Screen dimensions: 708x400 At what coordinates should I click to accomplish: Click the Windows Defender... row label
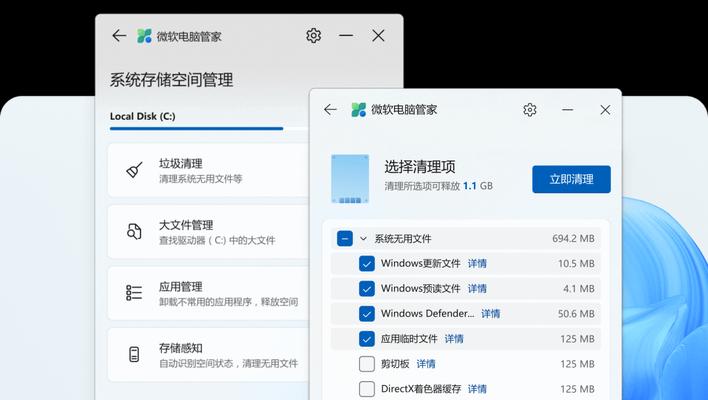[x=428, y=314]
